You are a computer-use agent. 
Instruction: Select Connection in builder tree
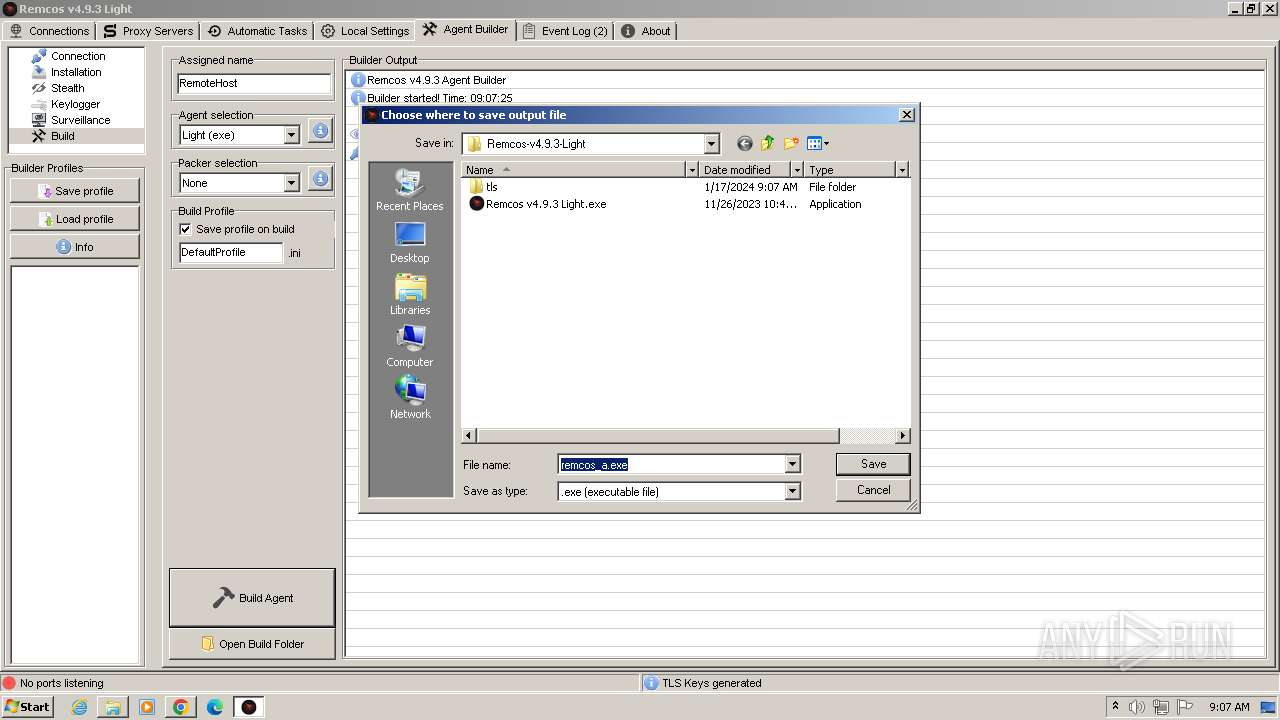[x=78, y=56]
